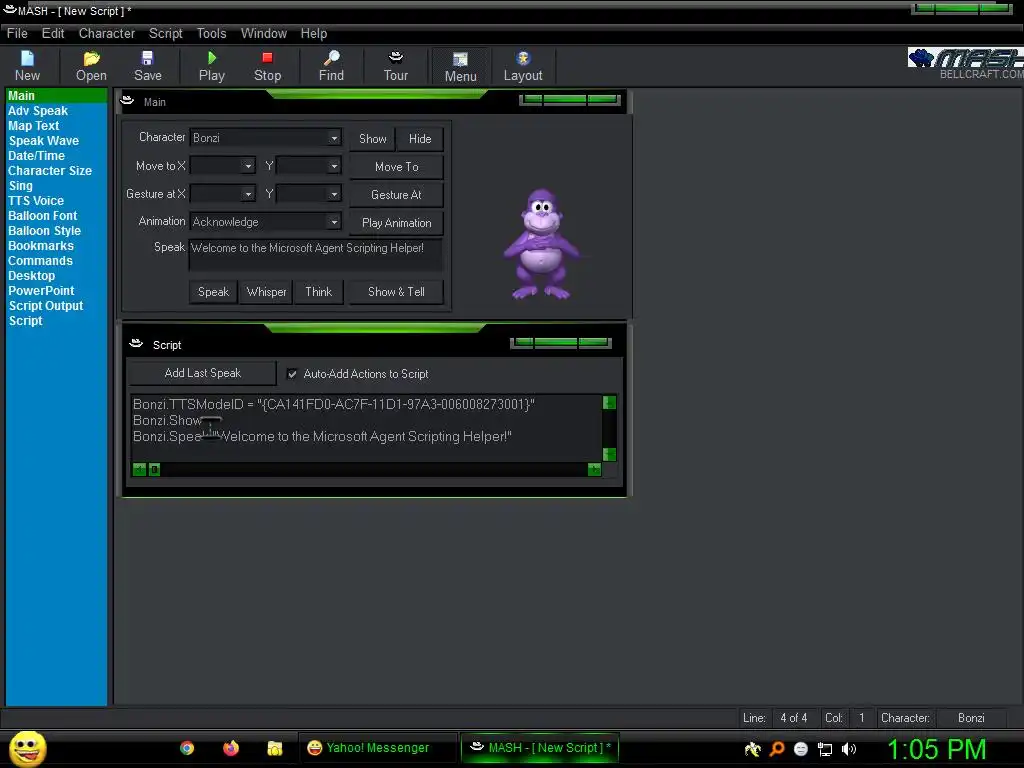Expand the Character dropdown showing Bonzi
Viewport: 1024px width, 768px height.
tap(334, 138)
